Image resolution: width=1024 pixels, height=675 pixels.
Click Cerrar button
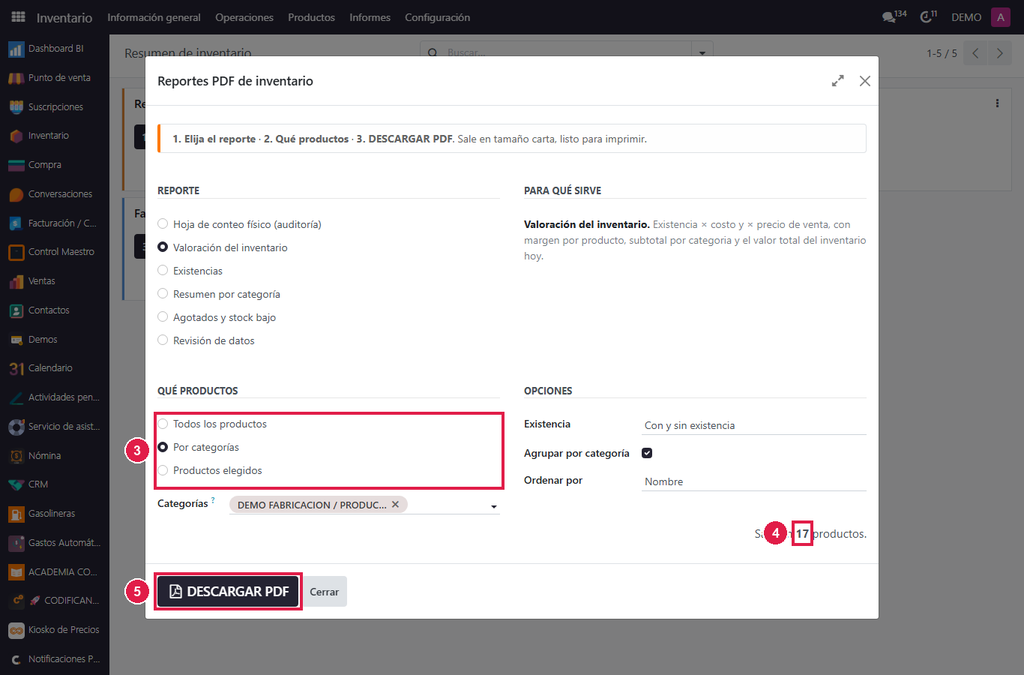click(325, 591)
